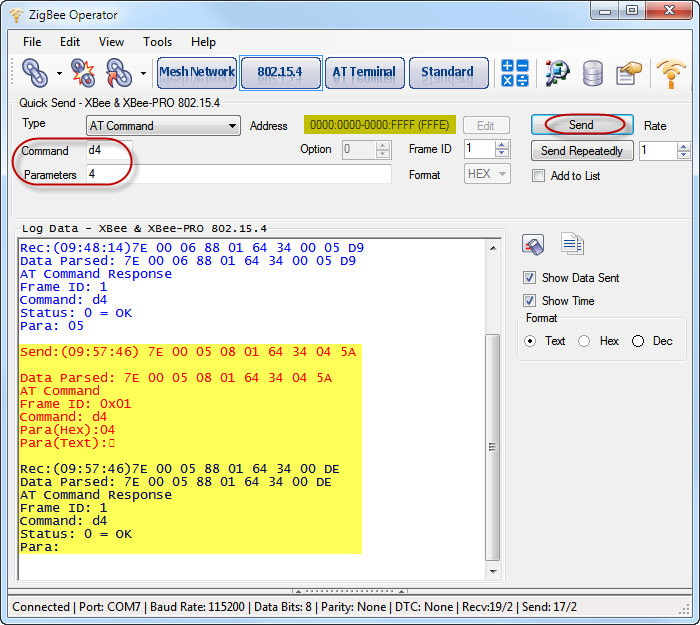Click the database cylinder icon
Viewport: 700px width, 625px height.
(x=593, y=73)
